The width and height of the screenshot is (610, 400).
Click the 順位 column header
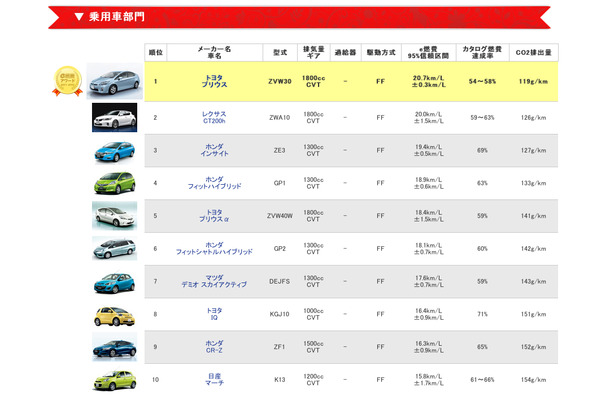pyautogui.click(x=156, y=53)
